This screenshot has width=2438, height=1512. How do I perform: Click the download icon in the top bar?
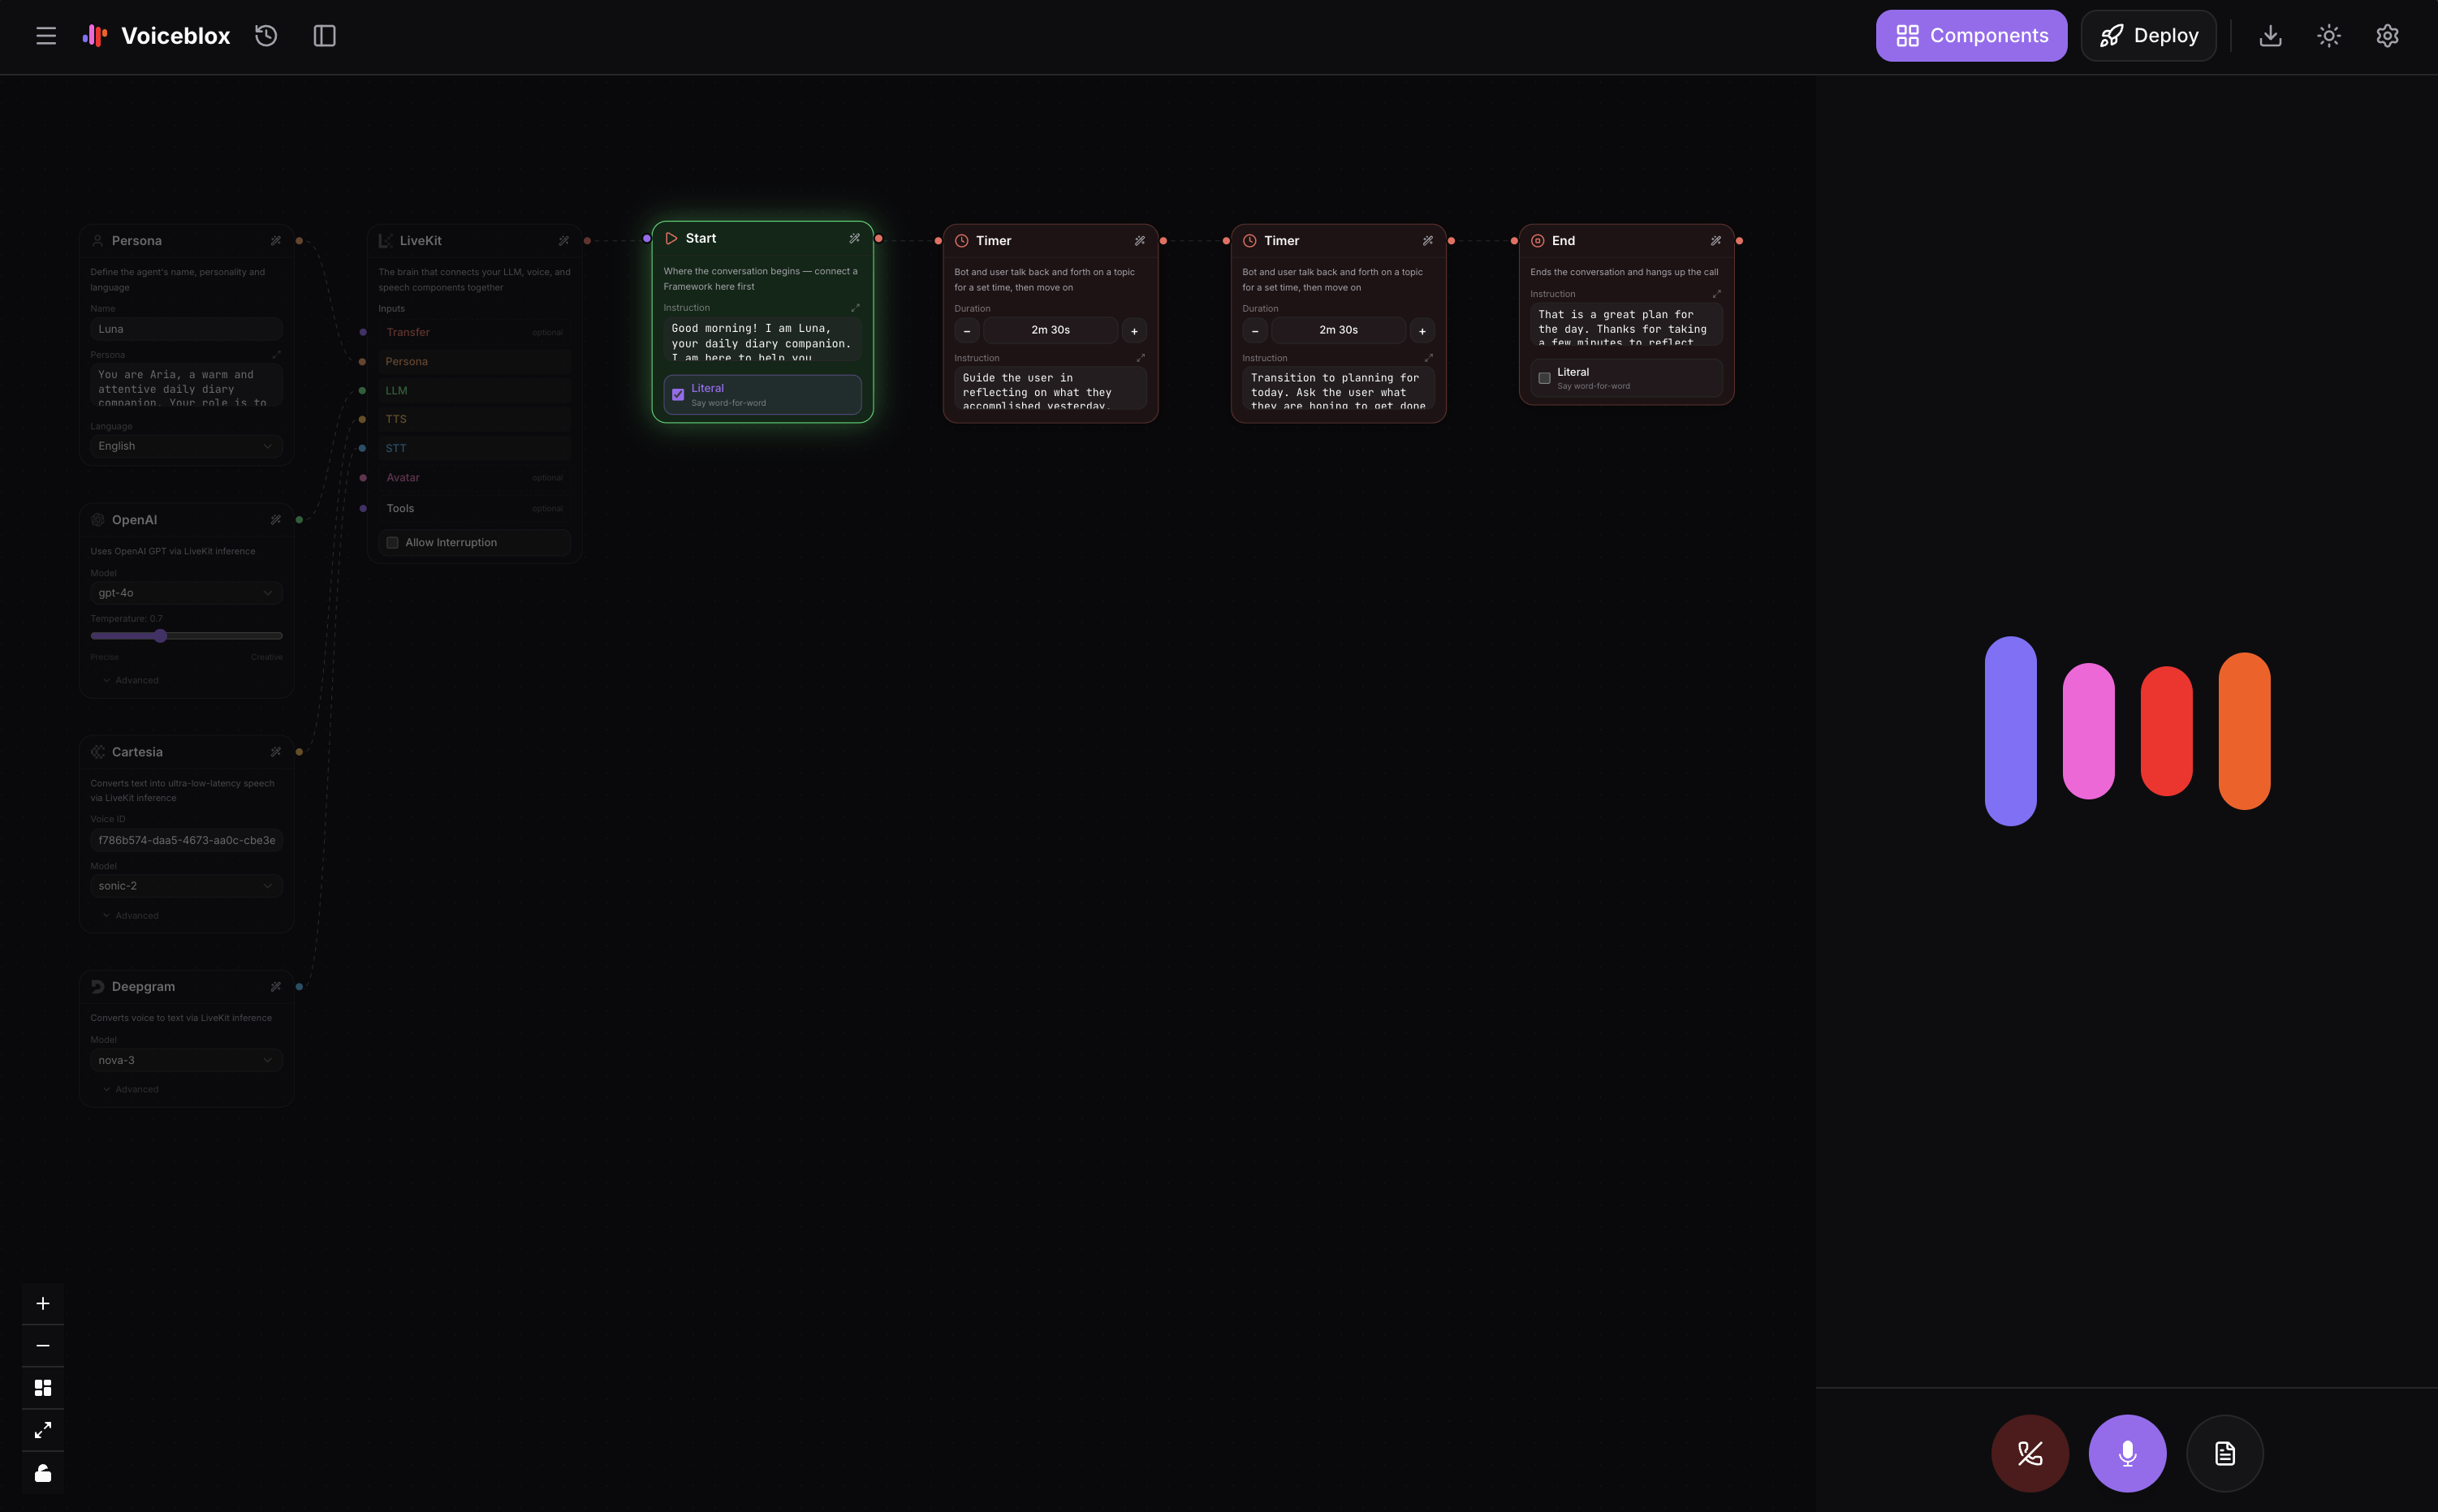pyautogui.click(x=2270, y=35)
